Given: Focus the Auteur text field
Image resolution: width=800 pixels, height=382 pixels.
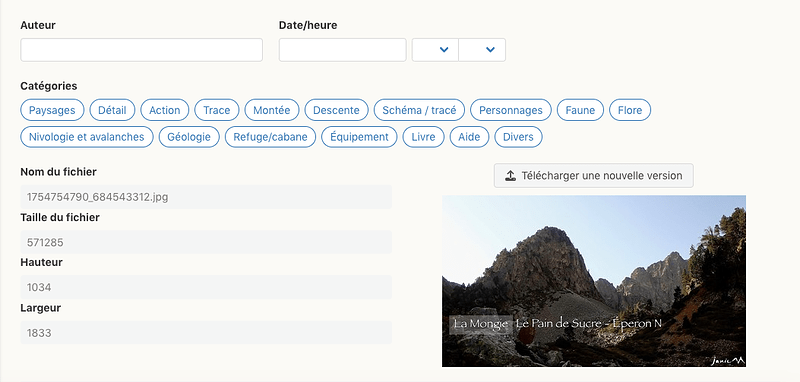Looking at the screenshot, I should click(x=141, y=50).
